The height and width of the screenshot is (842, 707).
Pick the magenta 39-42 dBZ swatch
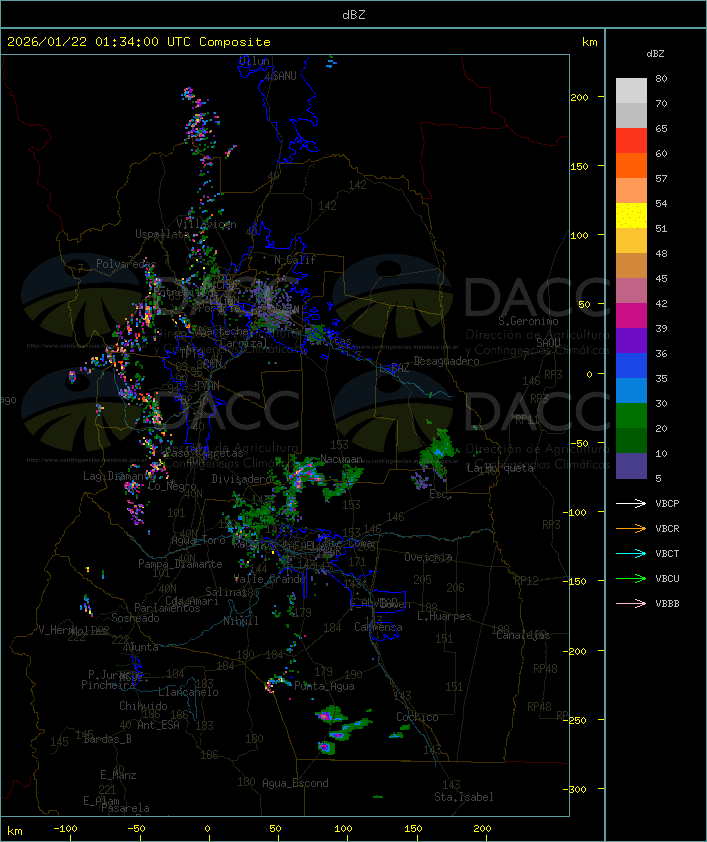tap(631, 316)
